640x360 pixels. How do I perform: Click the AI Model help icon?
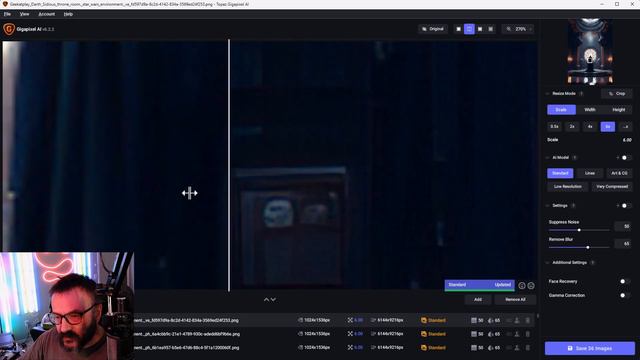pyautogui.click(x=575, y=158)
